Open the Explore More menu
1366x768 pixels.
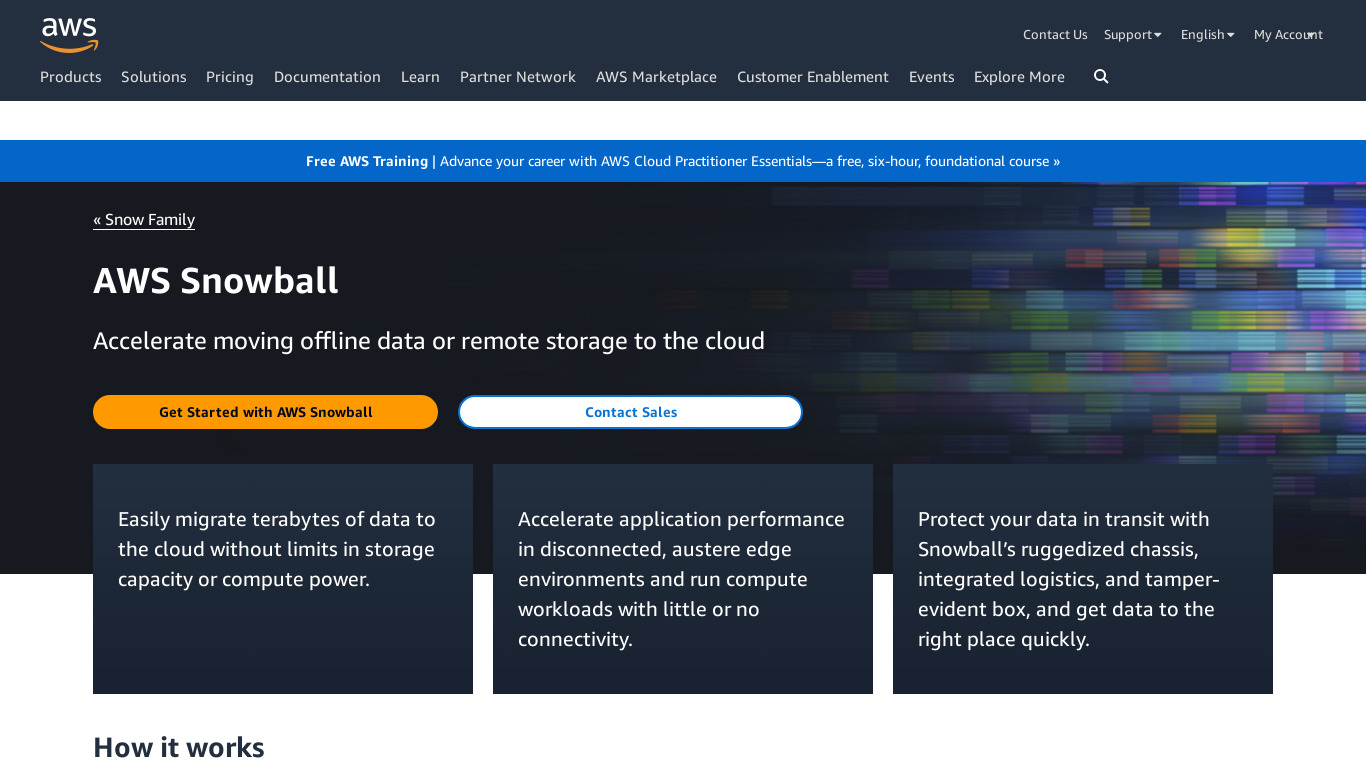(x=1019, y=77)
